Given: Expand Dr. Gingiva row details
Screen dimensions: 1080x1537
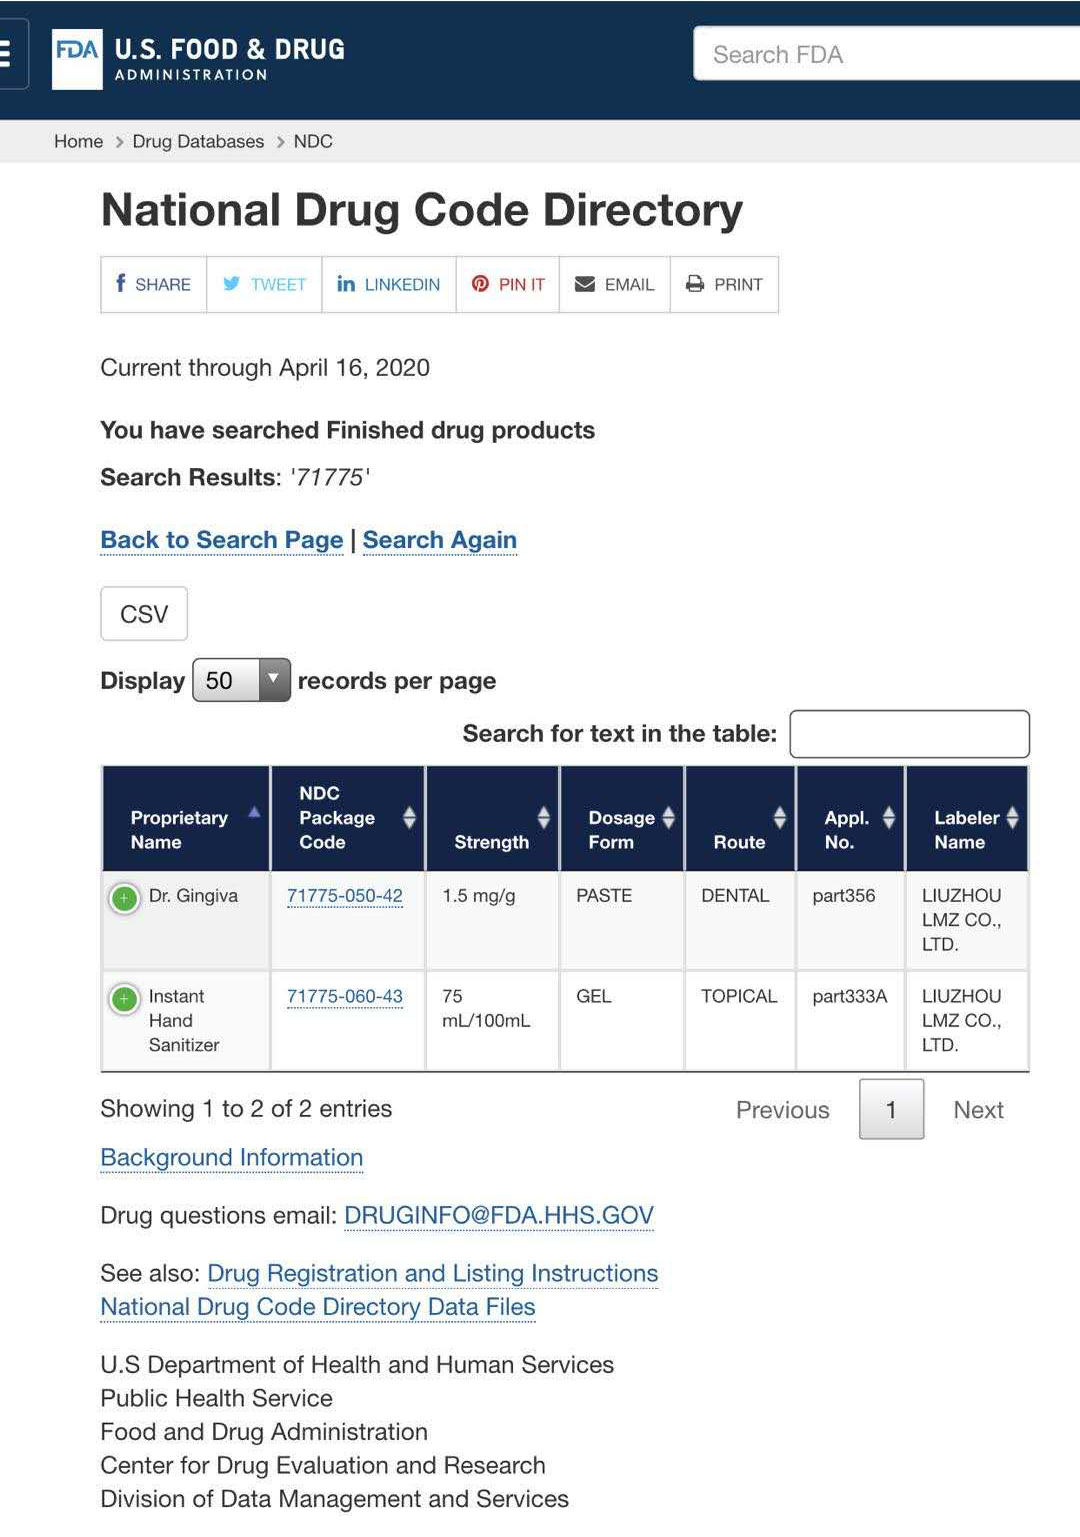Looking at the screenshot, I should pos(124,898).
